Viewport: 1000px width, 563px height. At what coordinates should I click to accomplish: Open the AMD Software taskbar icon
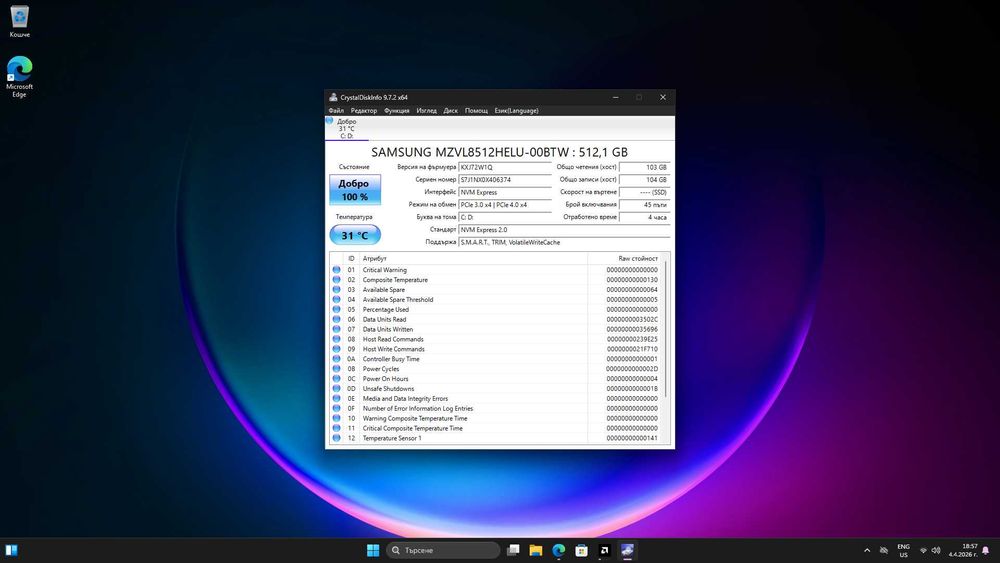(604, 550)
